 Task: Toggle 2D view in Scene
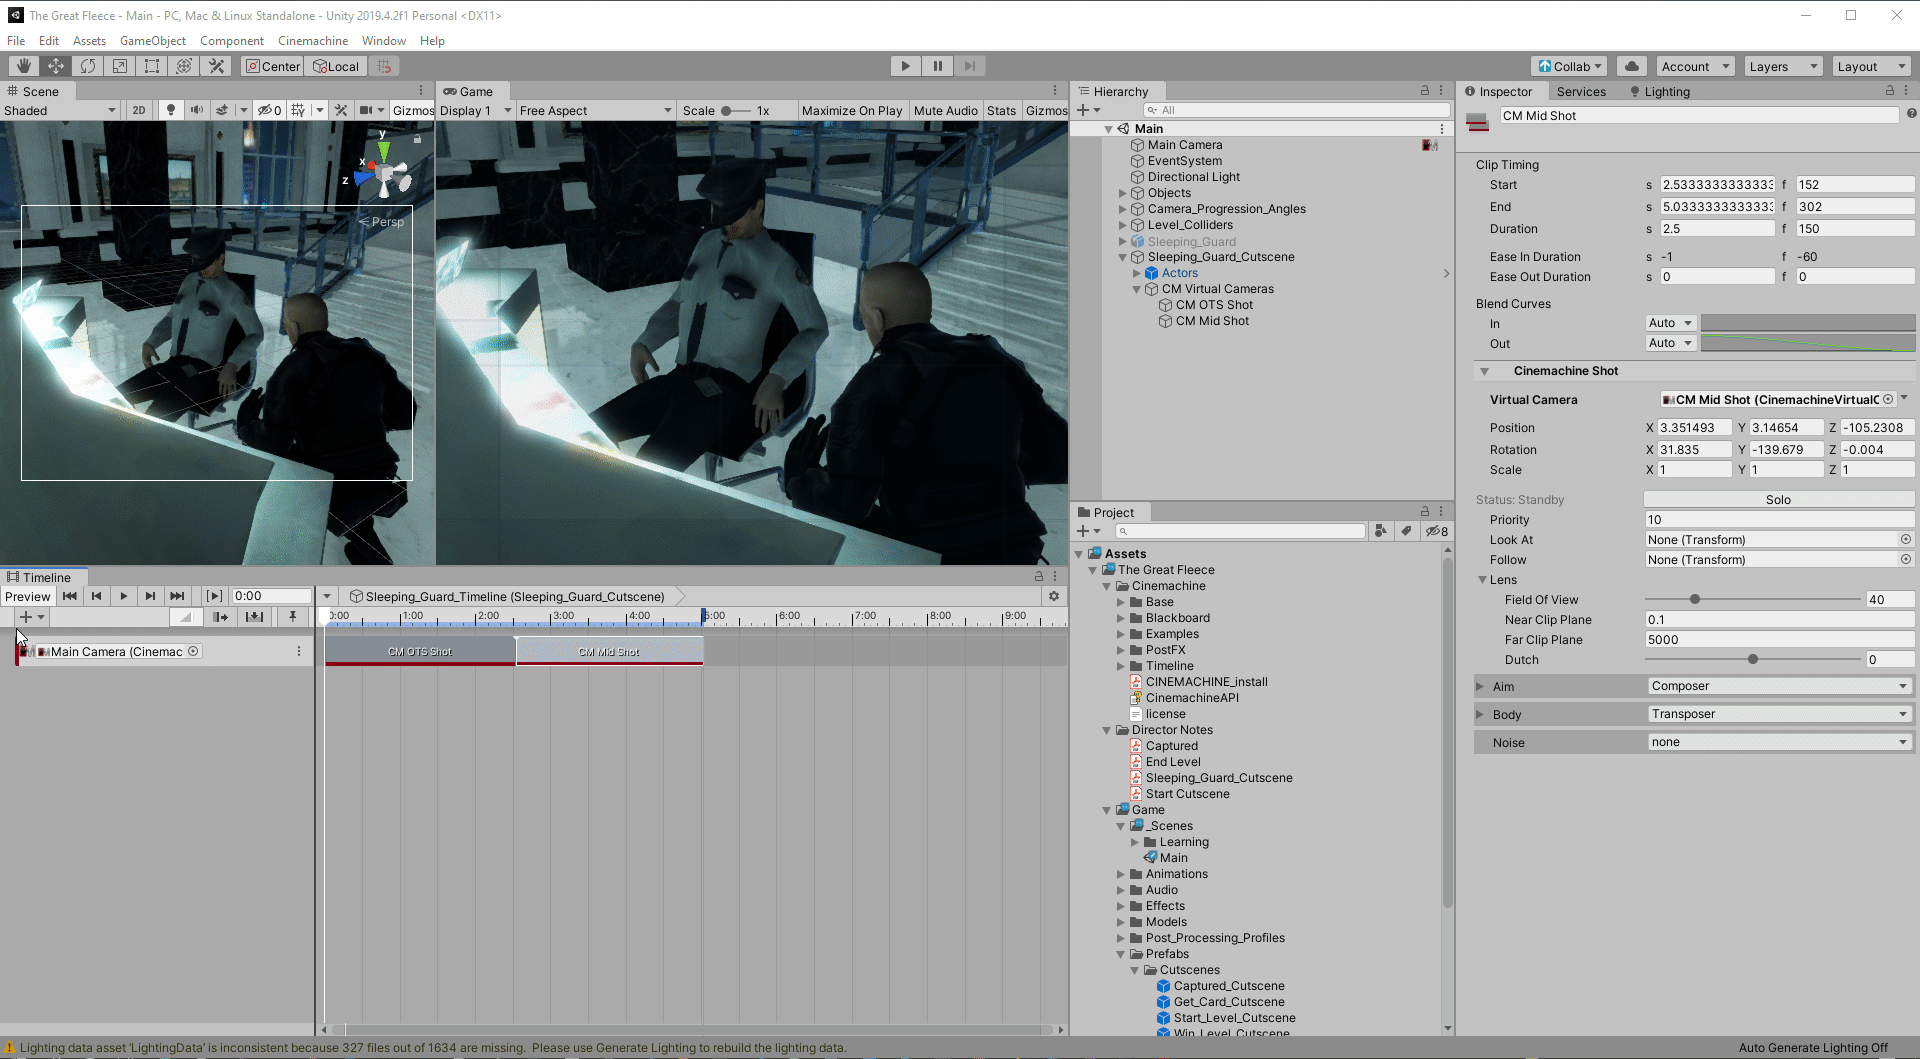pos(139,110)
